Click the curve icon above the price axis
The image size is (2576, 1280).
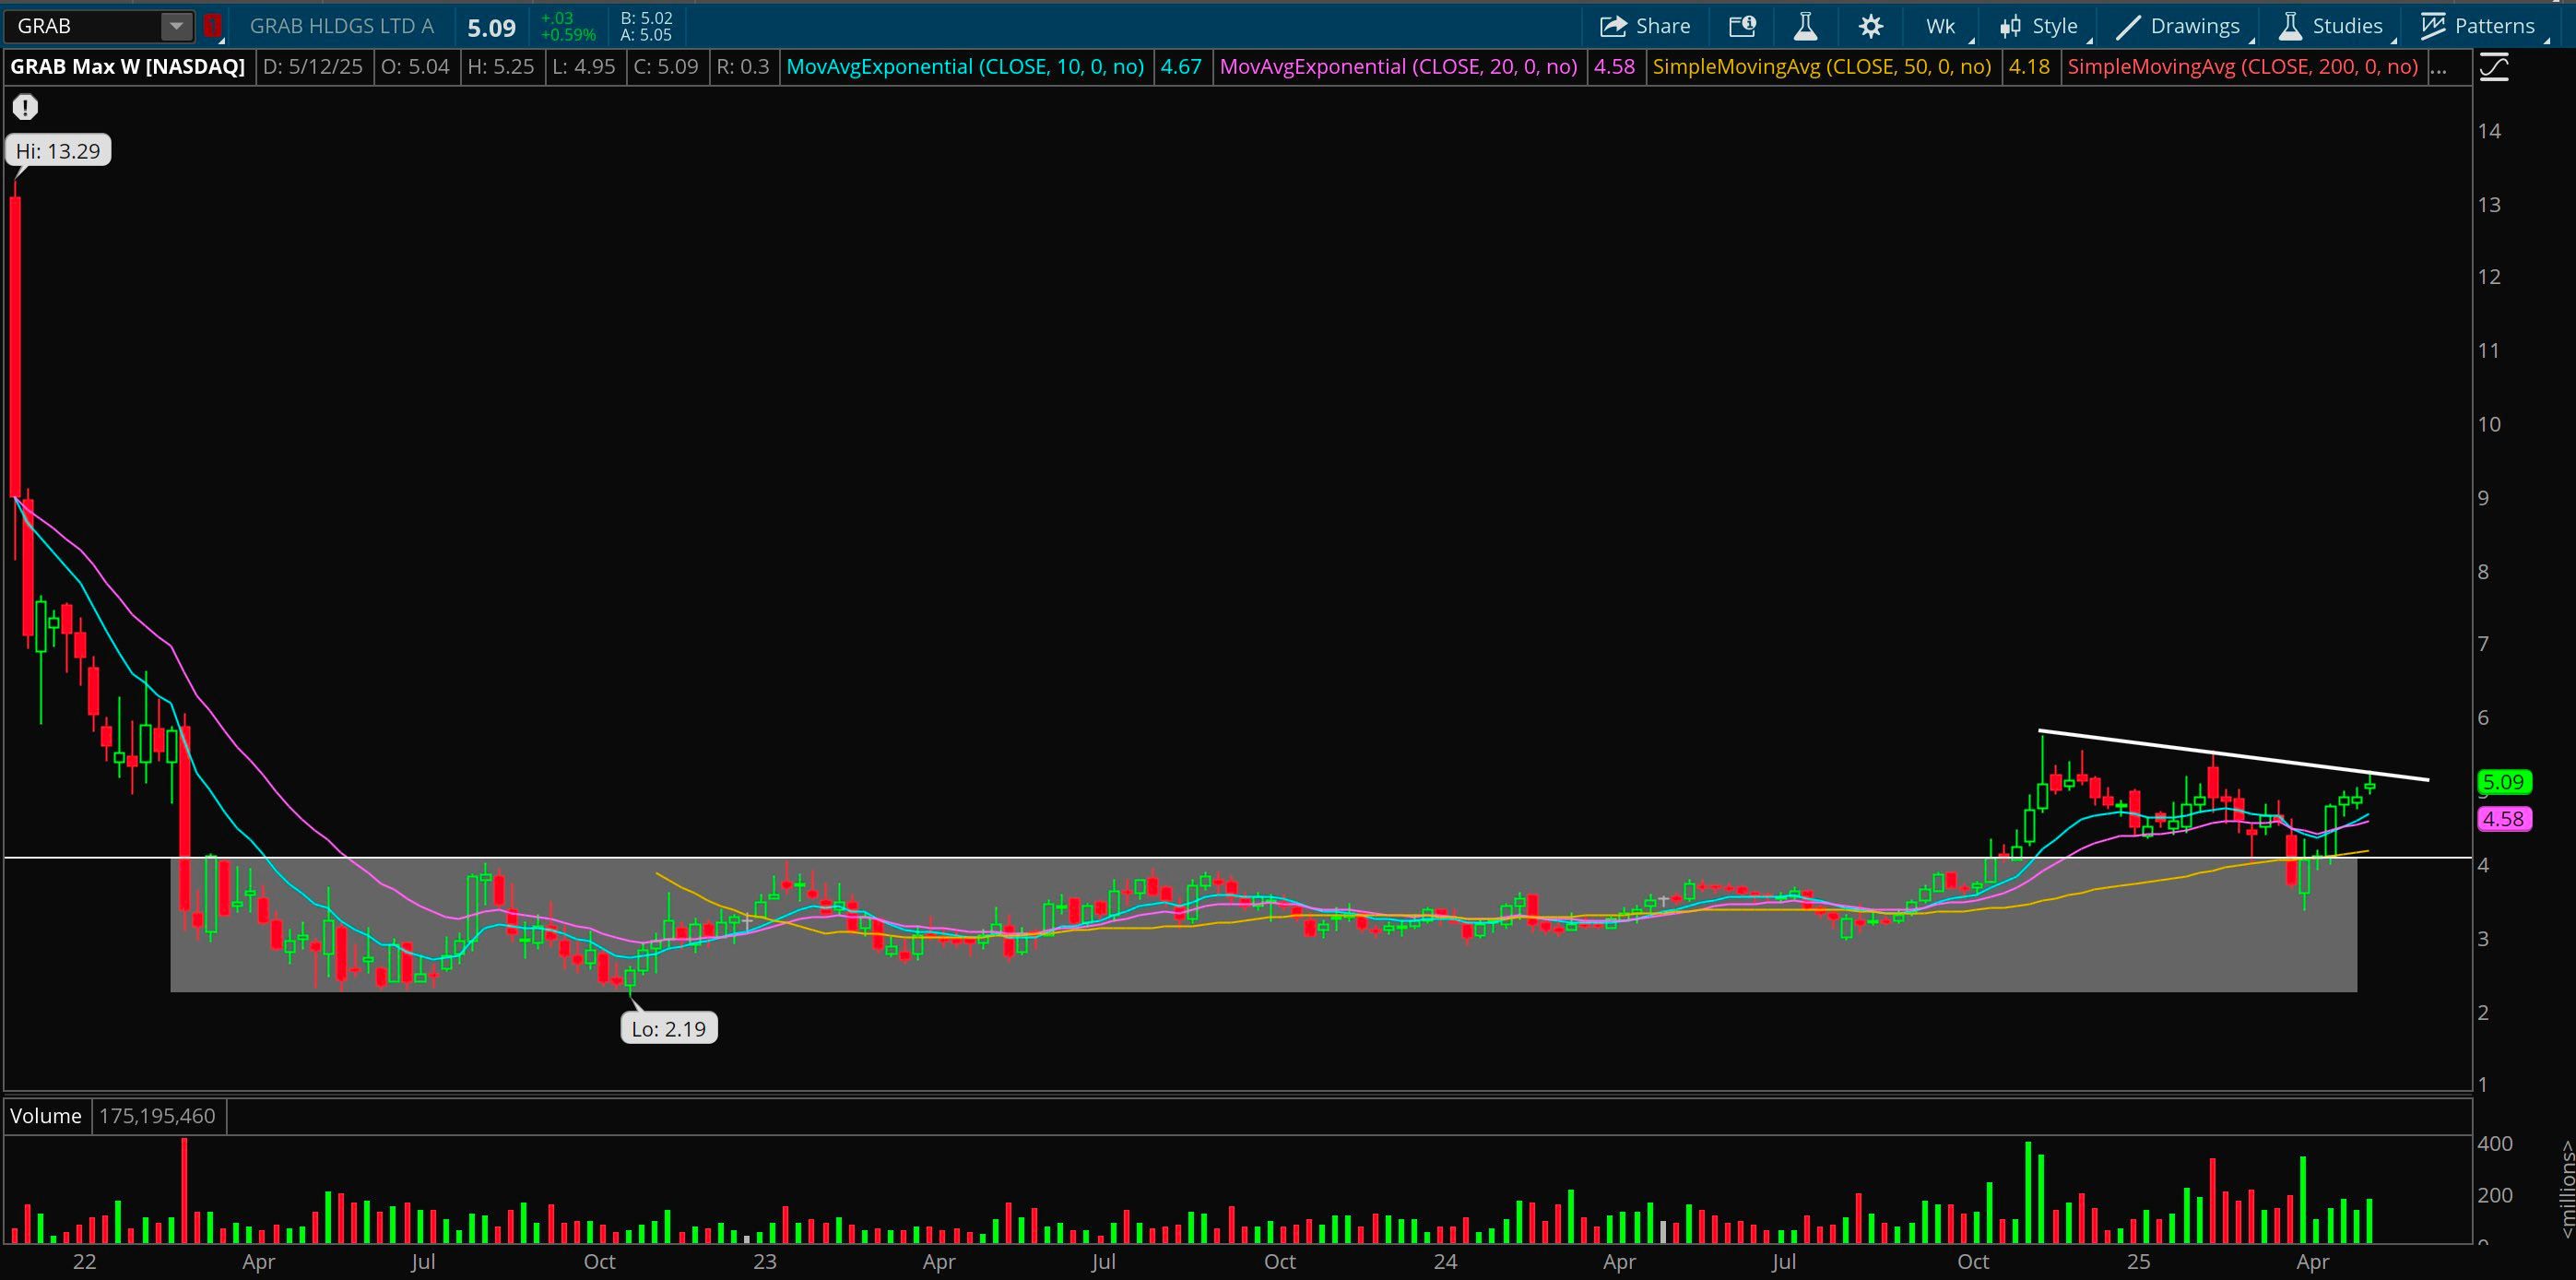pyautogui.click(x=2494, y=68)
